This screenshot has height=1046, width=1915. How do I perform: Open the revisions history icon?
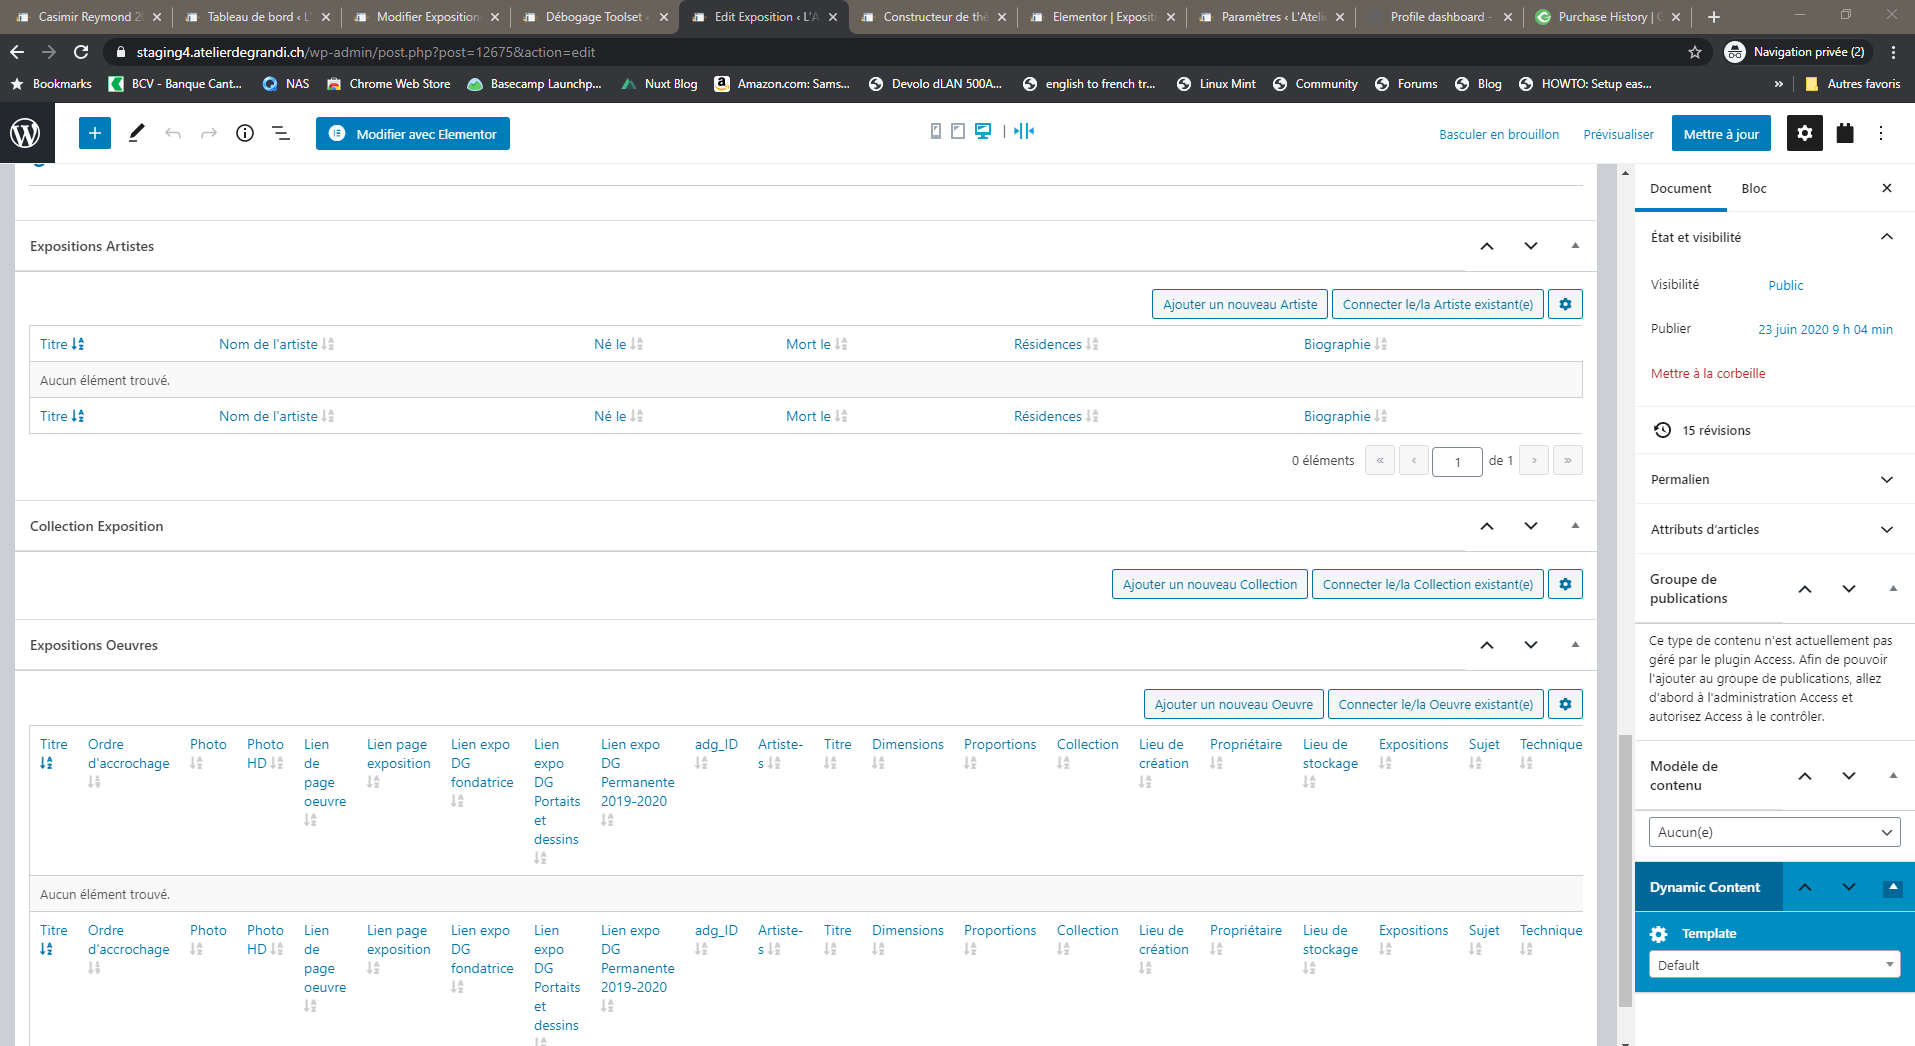point(1662,430)
